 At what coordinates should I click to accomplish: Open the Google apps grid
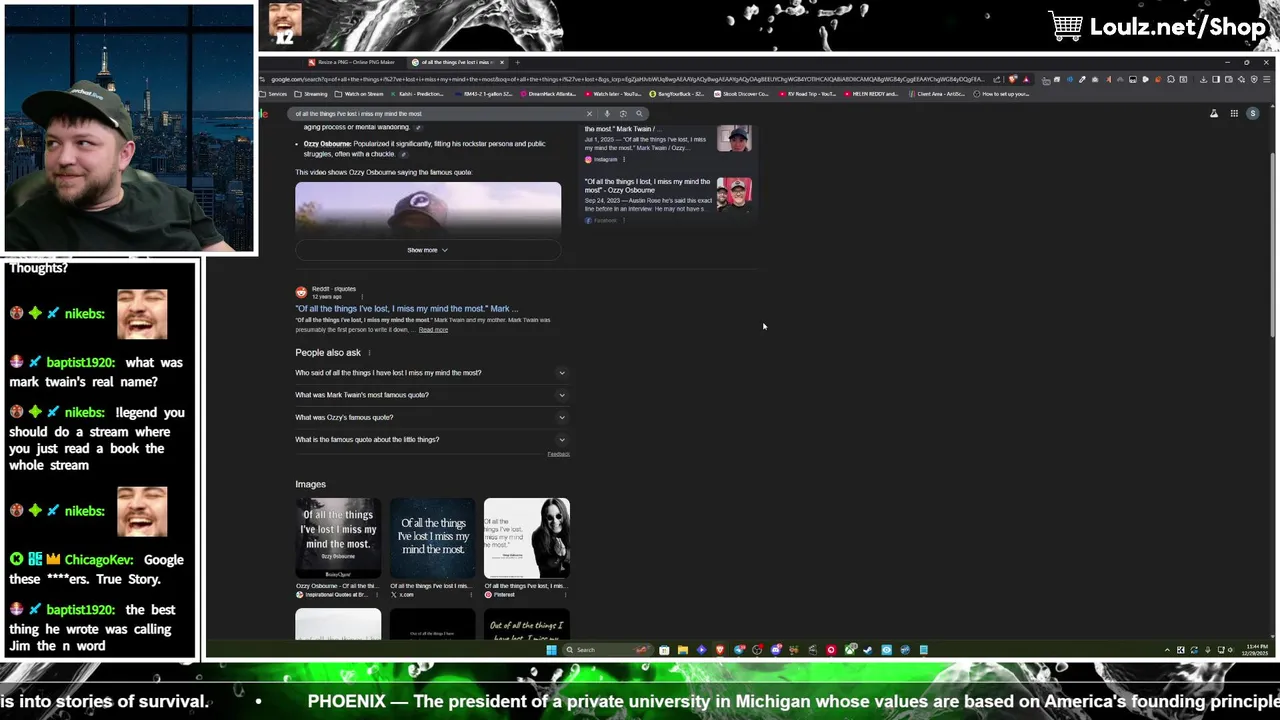click(x=1234, y=114)
